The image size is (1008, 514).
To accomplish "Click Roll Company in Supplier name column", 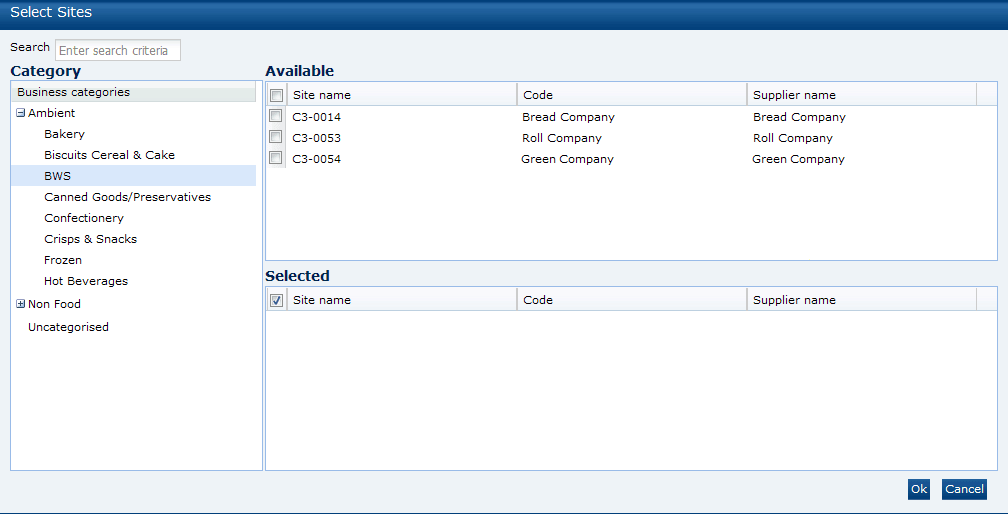I will point(793,138).
